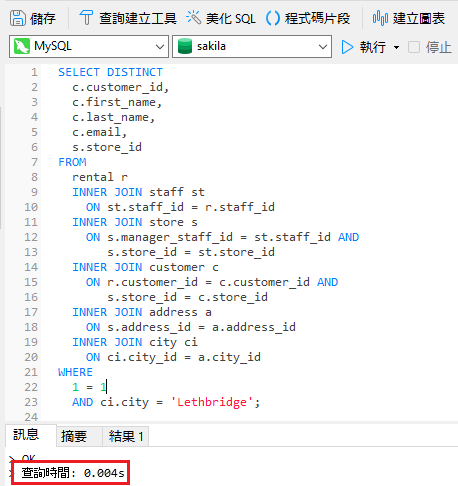Click s.store_id = st.store_id line
Screen dimensions: 458x486
tap(191, 252)
